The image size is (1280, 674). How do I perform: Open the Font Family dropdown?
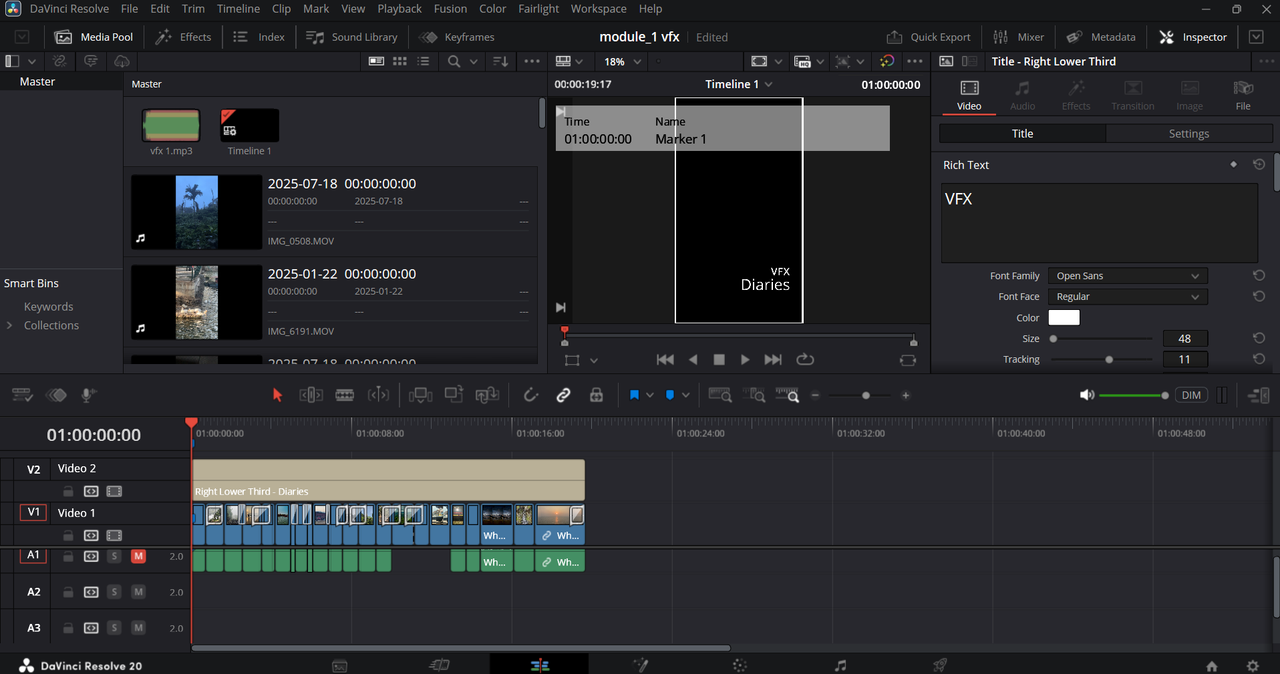(x=1127, y=276)
